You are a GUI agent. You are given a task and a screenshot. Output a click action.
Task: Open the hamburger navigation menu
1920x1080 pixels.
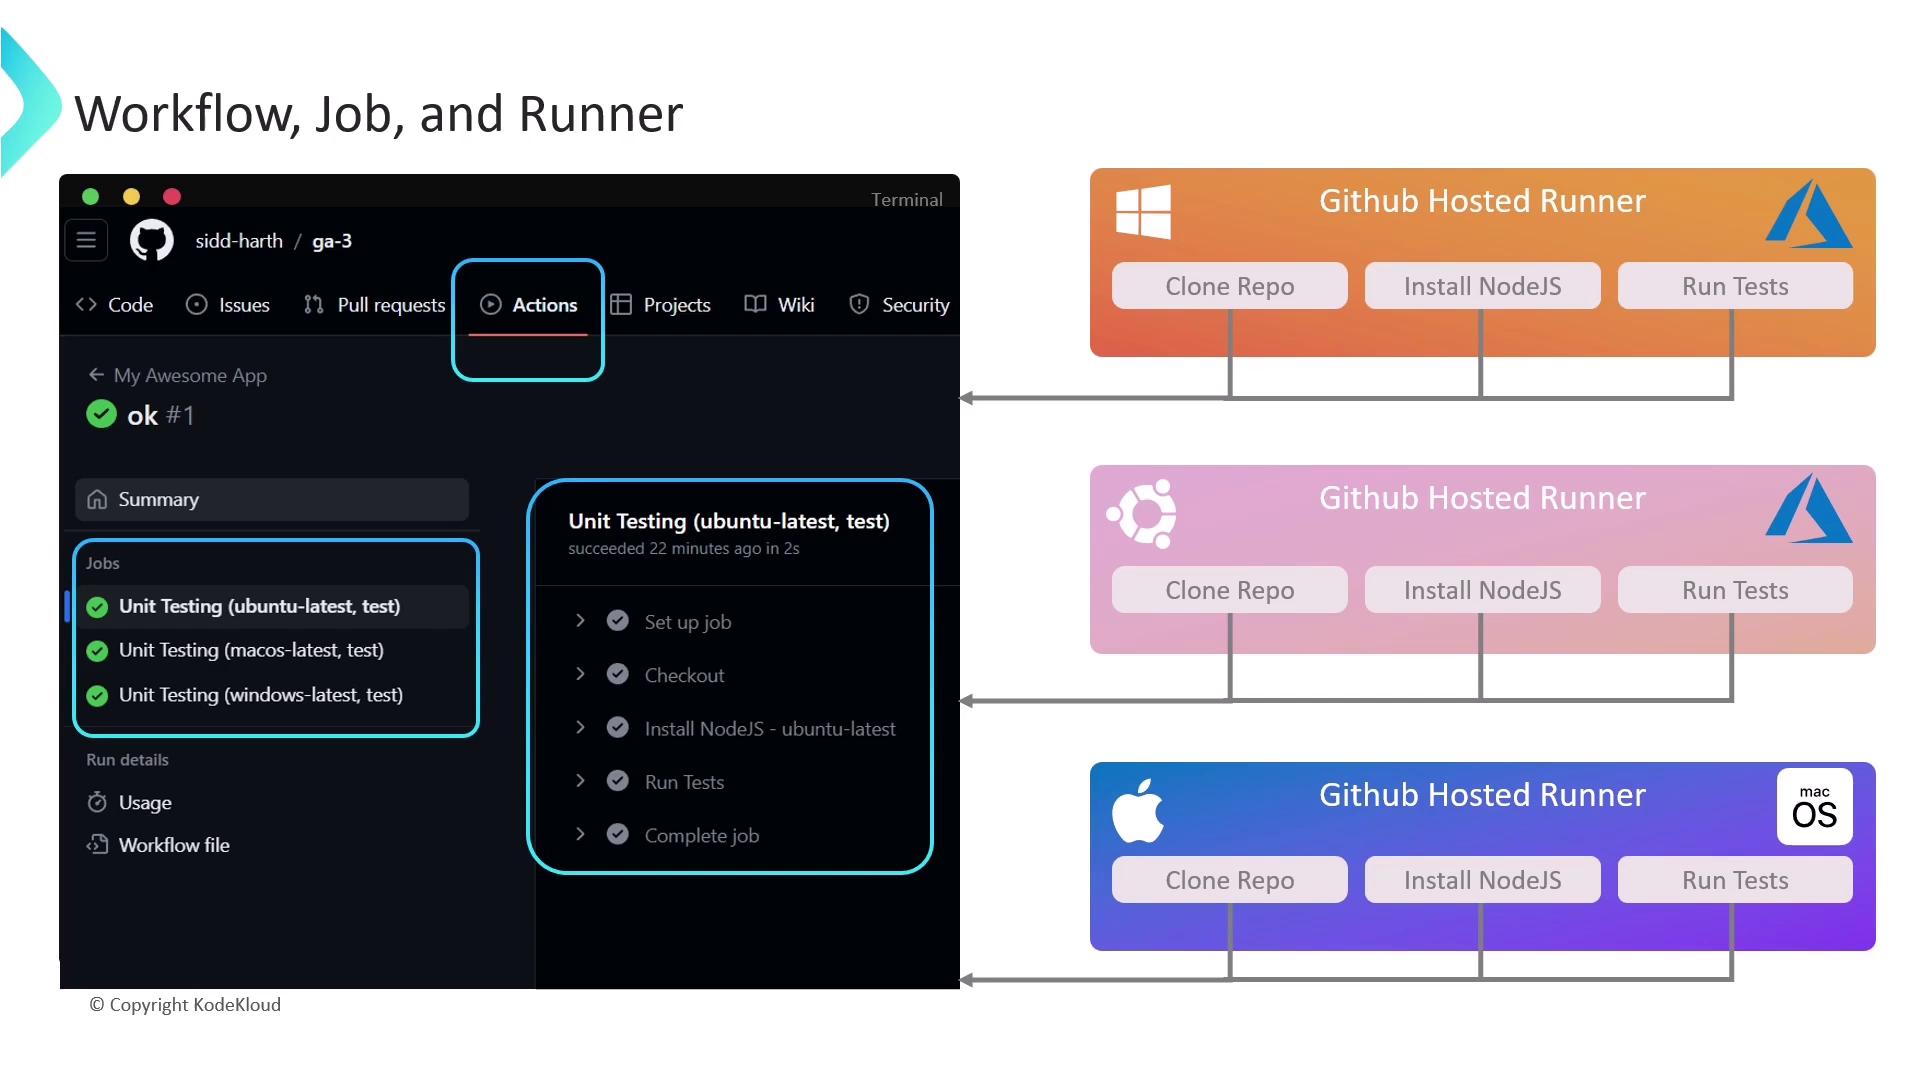pos(86,240)
